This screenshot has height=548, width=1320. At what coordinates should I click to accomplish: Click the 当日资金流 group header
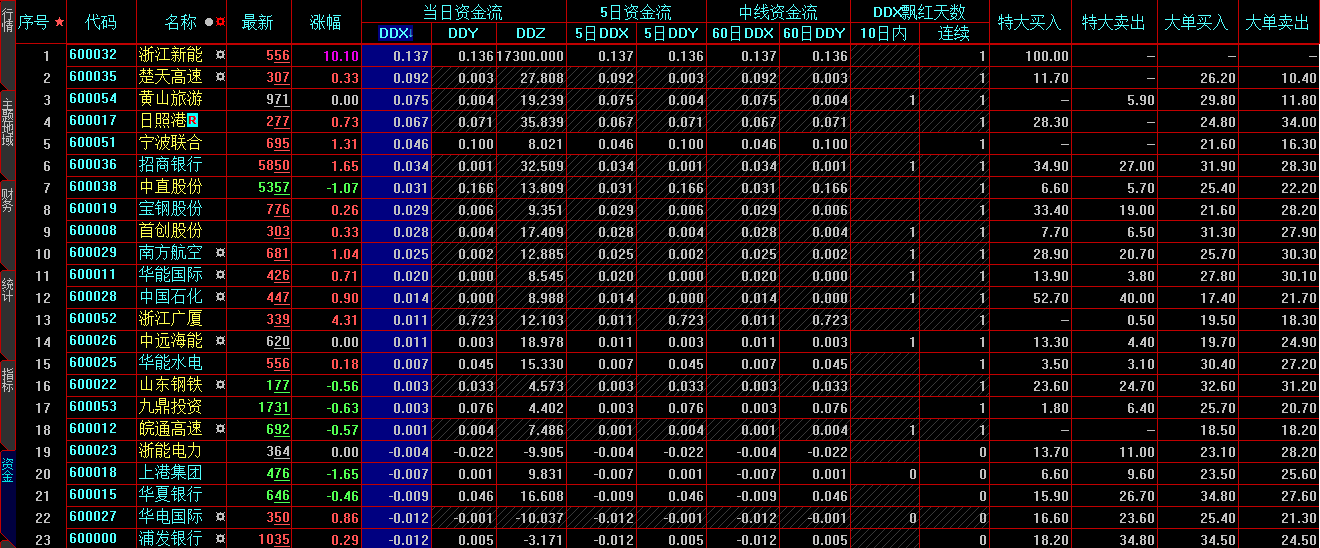(x=463, y=12)
